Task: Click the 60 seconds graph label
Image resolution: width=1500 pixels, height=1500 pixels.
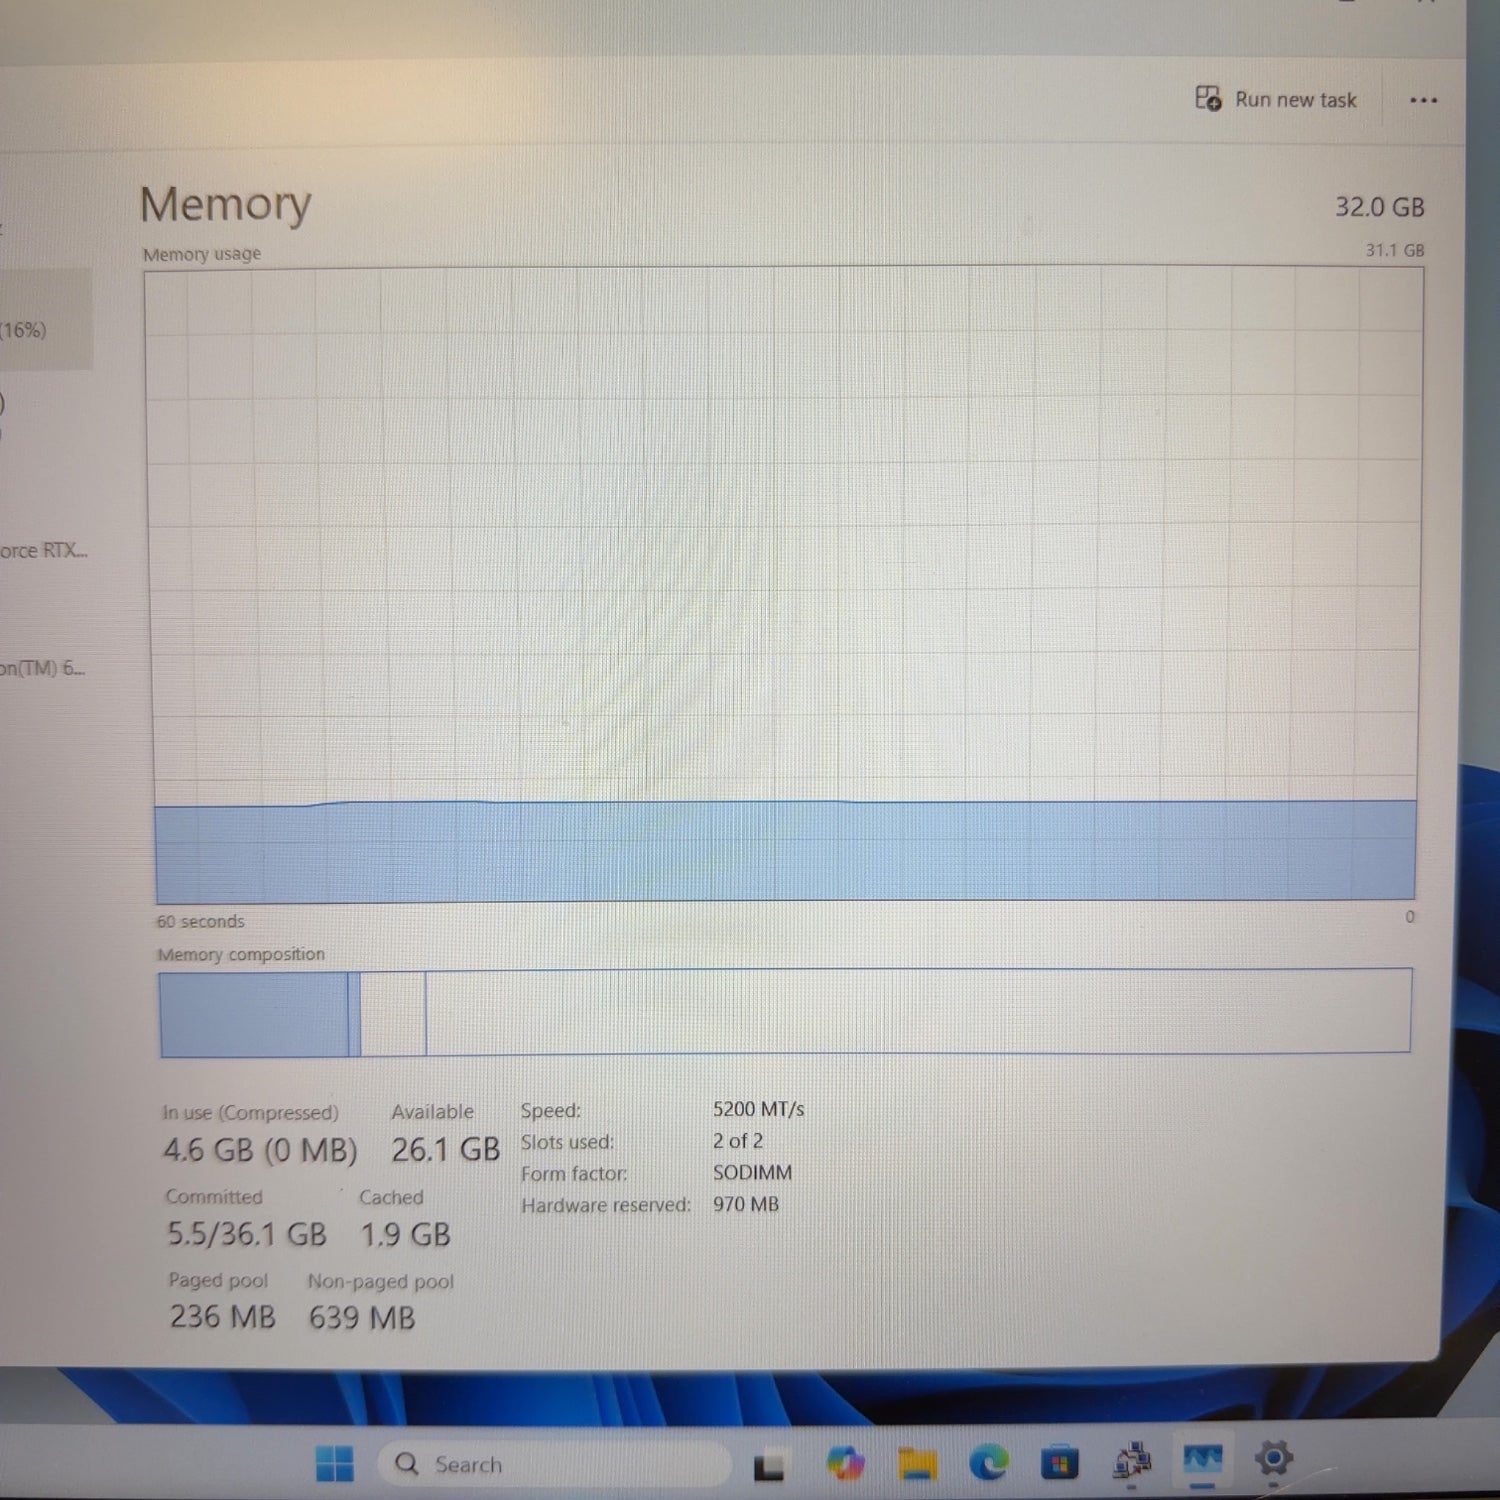Action: point(200,921)
